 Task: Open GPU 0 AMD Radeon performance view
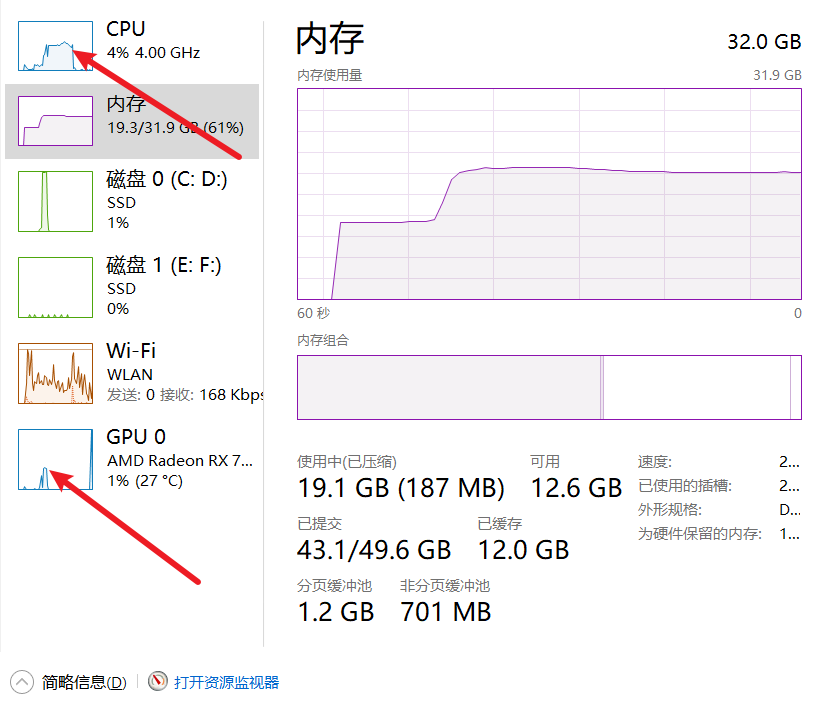pos(132,459)
